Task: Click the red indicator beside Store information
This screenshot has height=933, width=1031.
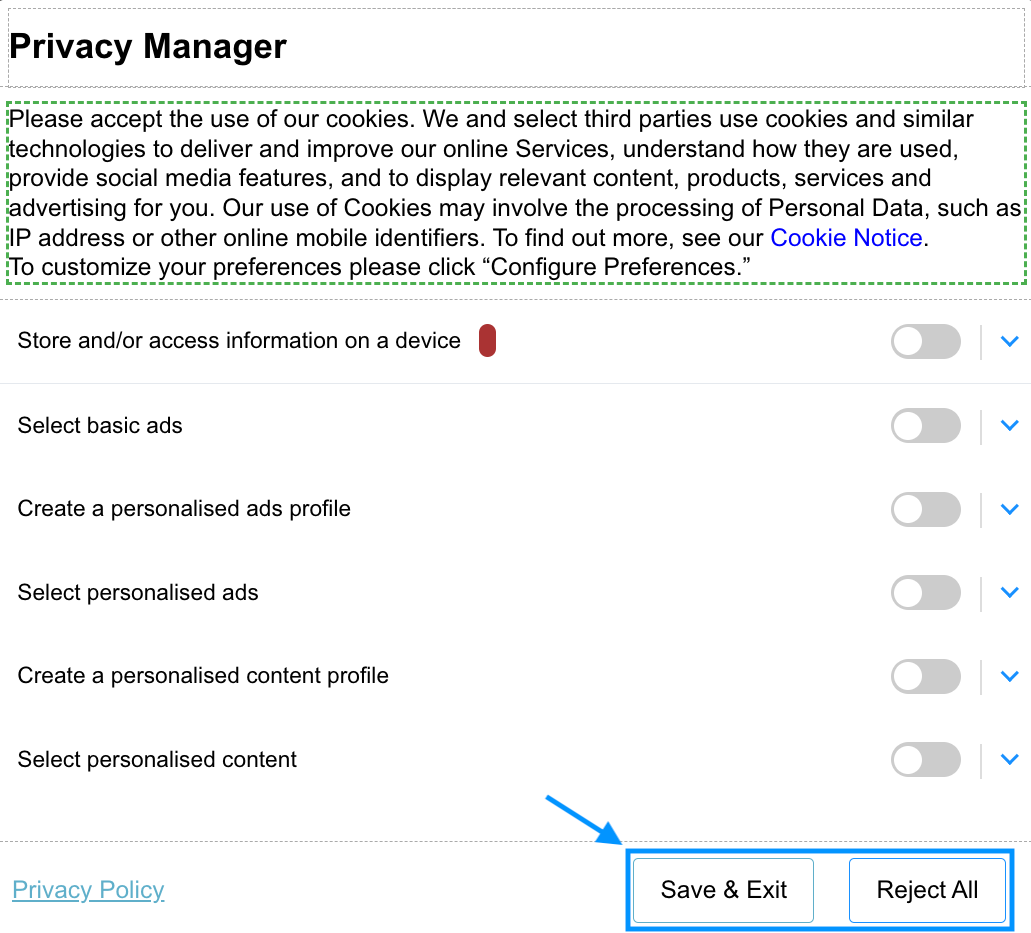Action: [487, 341]
